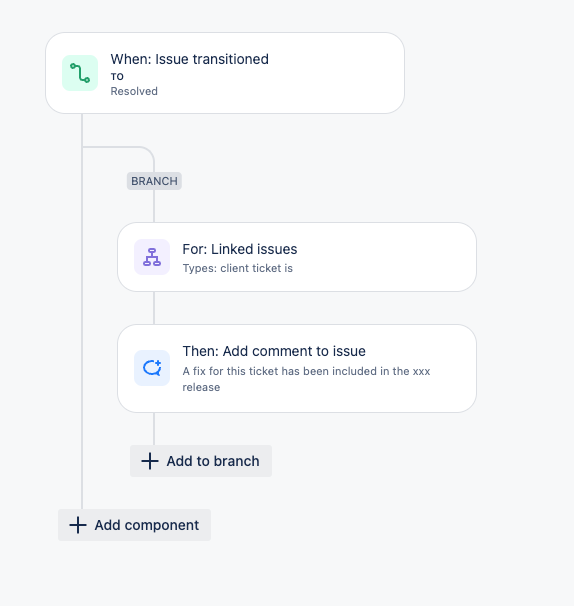Click the plus icon beside Add component
The image size is (574, 606).
[78, 525]
